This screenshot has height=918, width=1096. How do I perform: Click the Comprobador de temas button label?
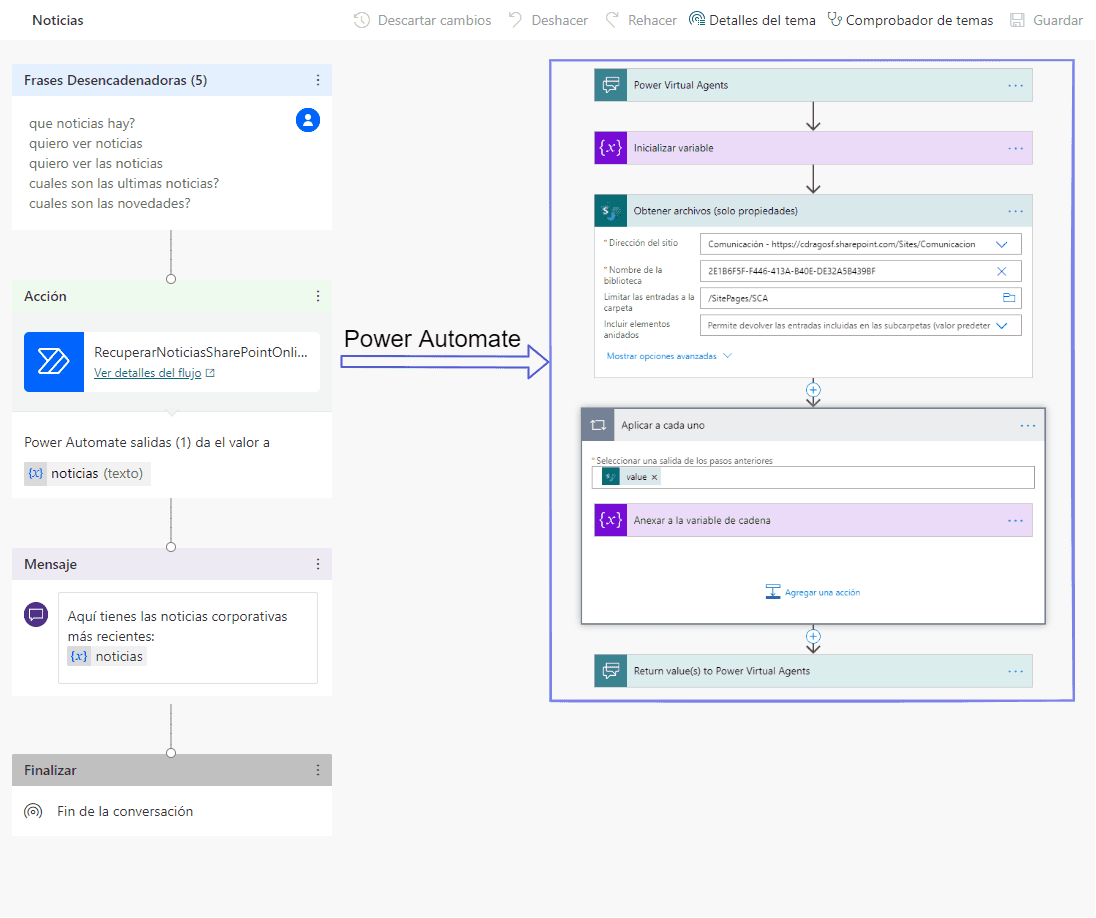[920, 20]
